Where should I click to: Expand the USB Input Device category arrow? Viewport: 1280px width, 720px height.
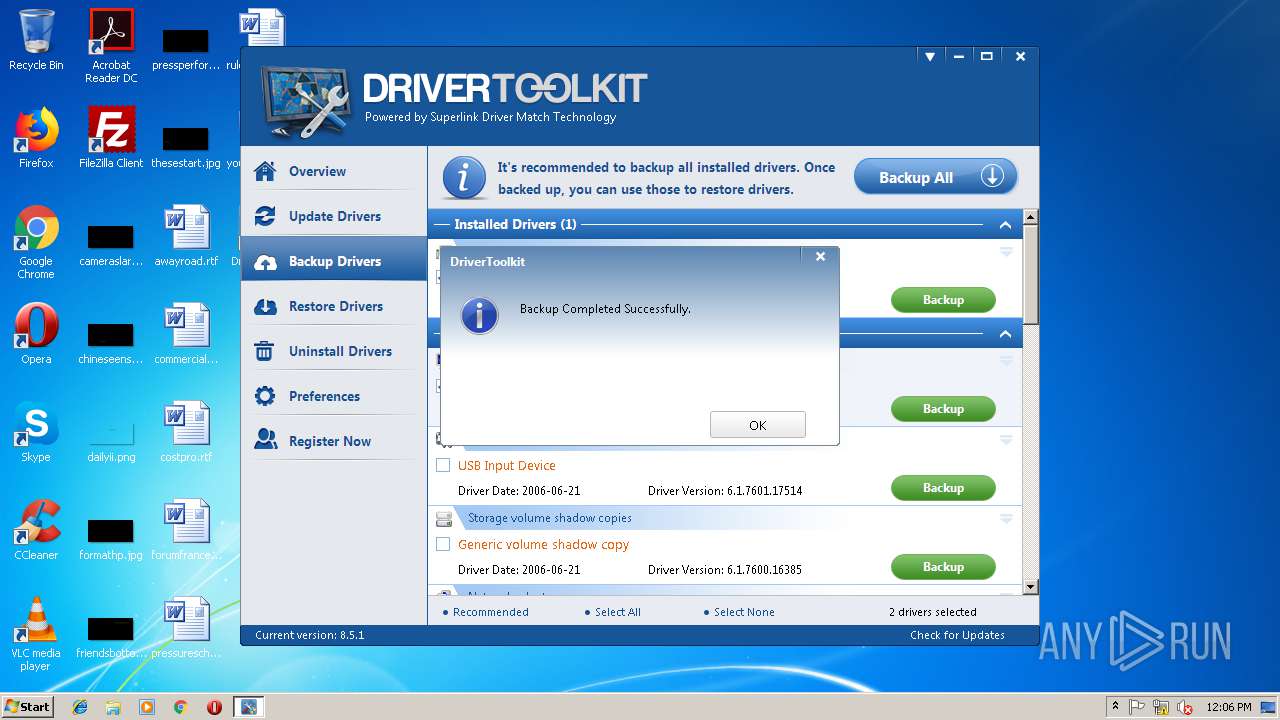coord(1006,440)
